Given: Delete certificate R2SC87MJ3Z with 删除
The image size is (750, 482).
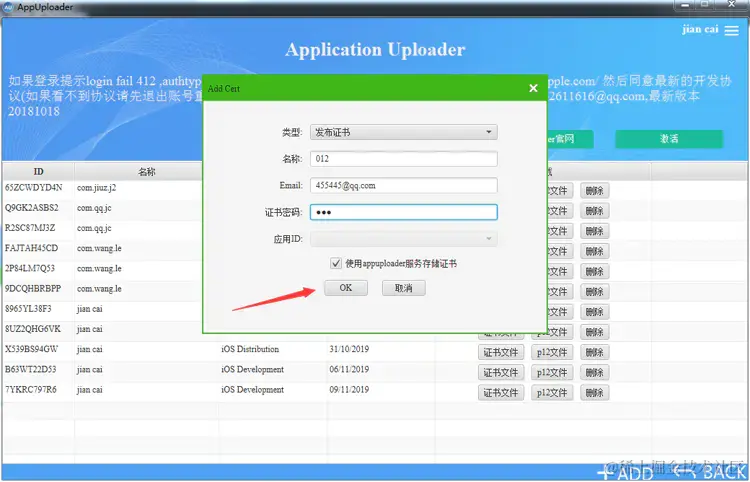Looking at the screenshot, I should 595,231.
